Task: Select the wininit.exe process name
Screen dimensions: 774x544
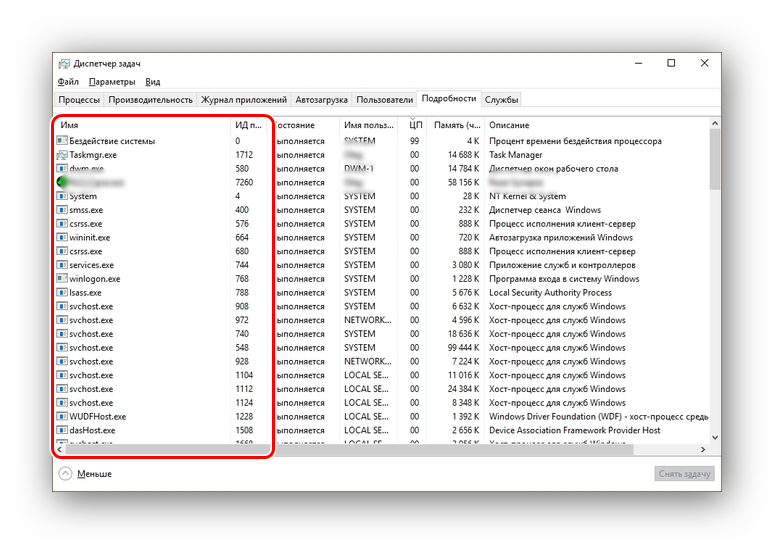Action: tap(90, 237)
